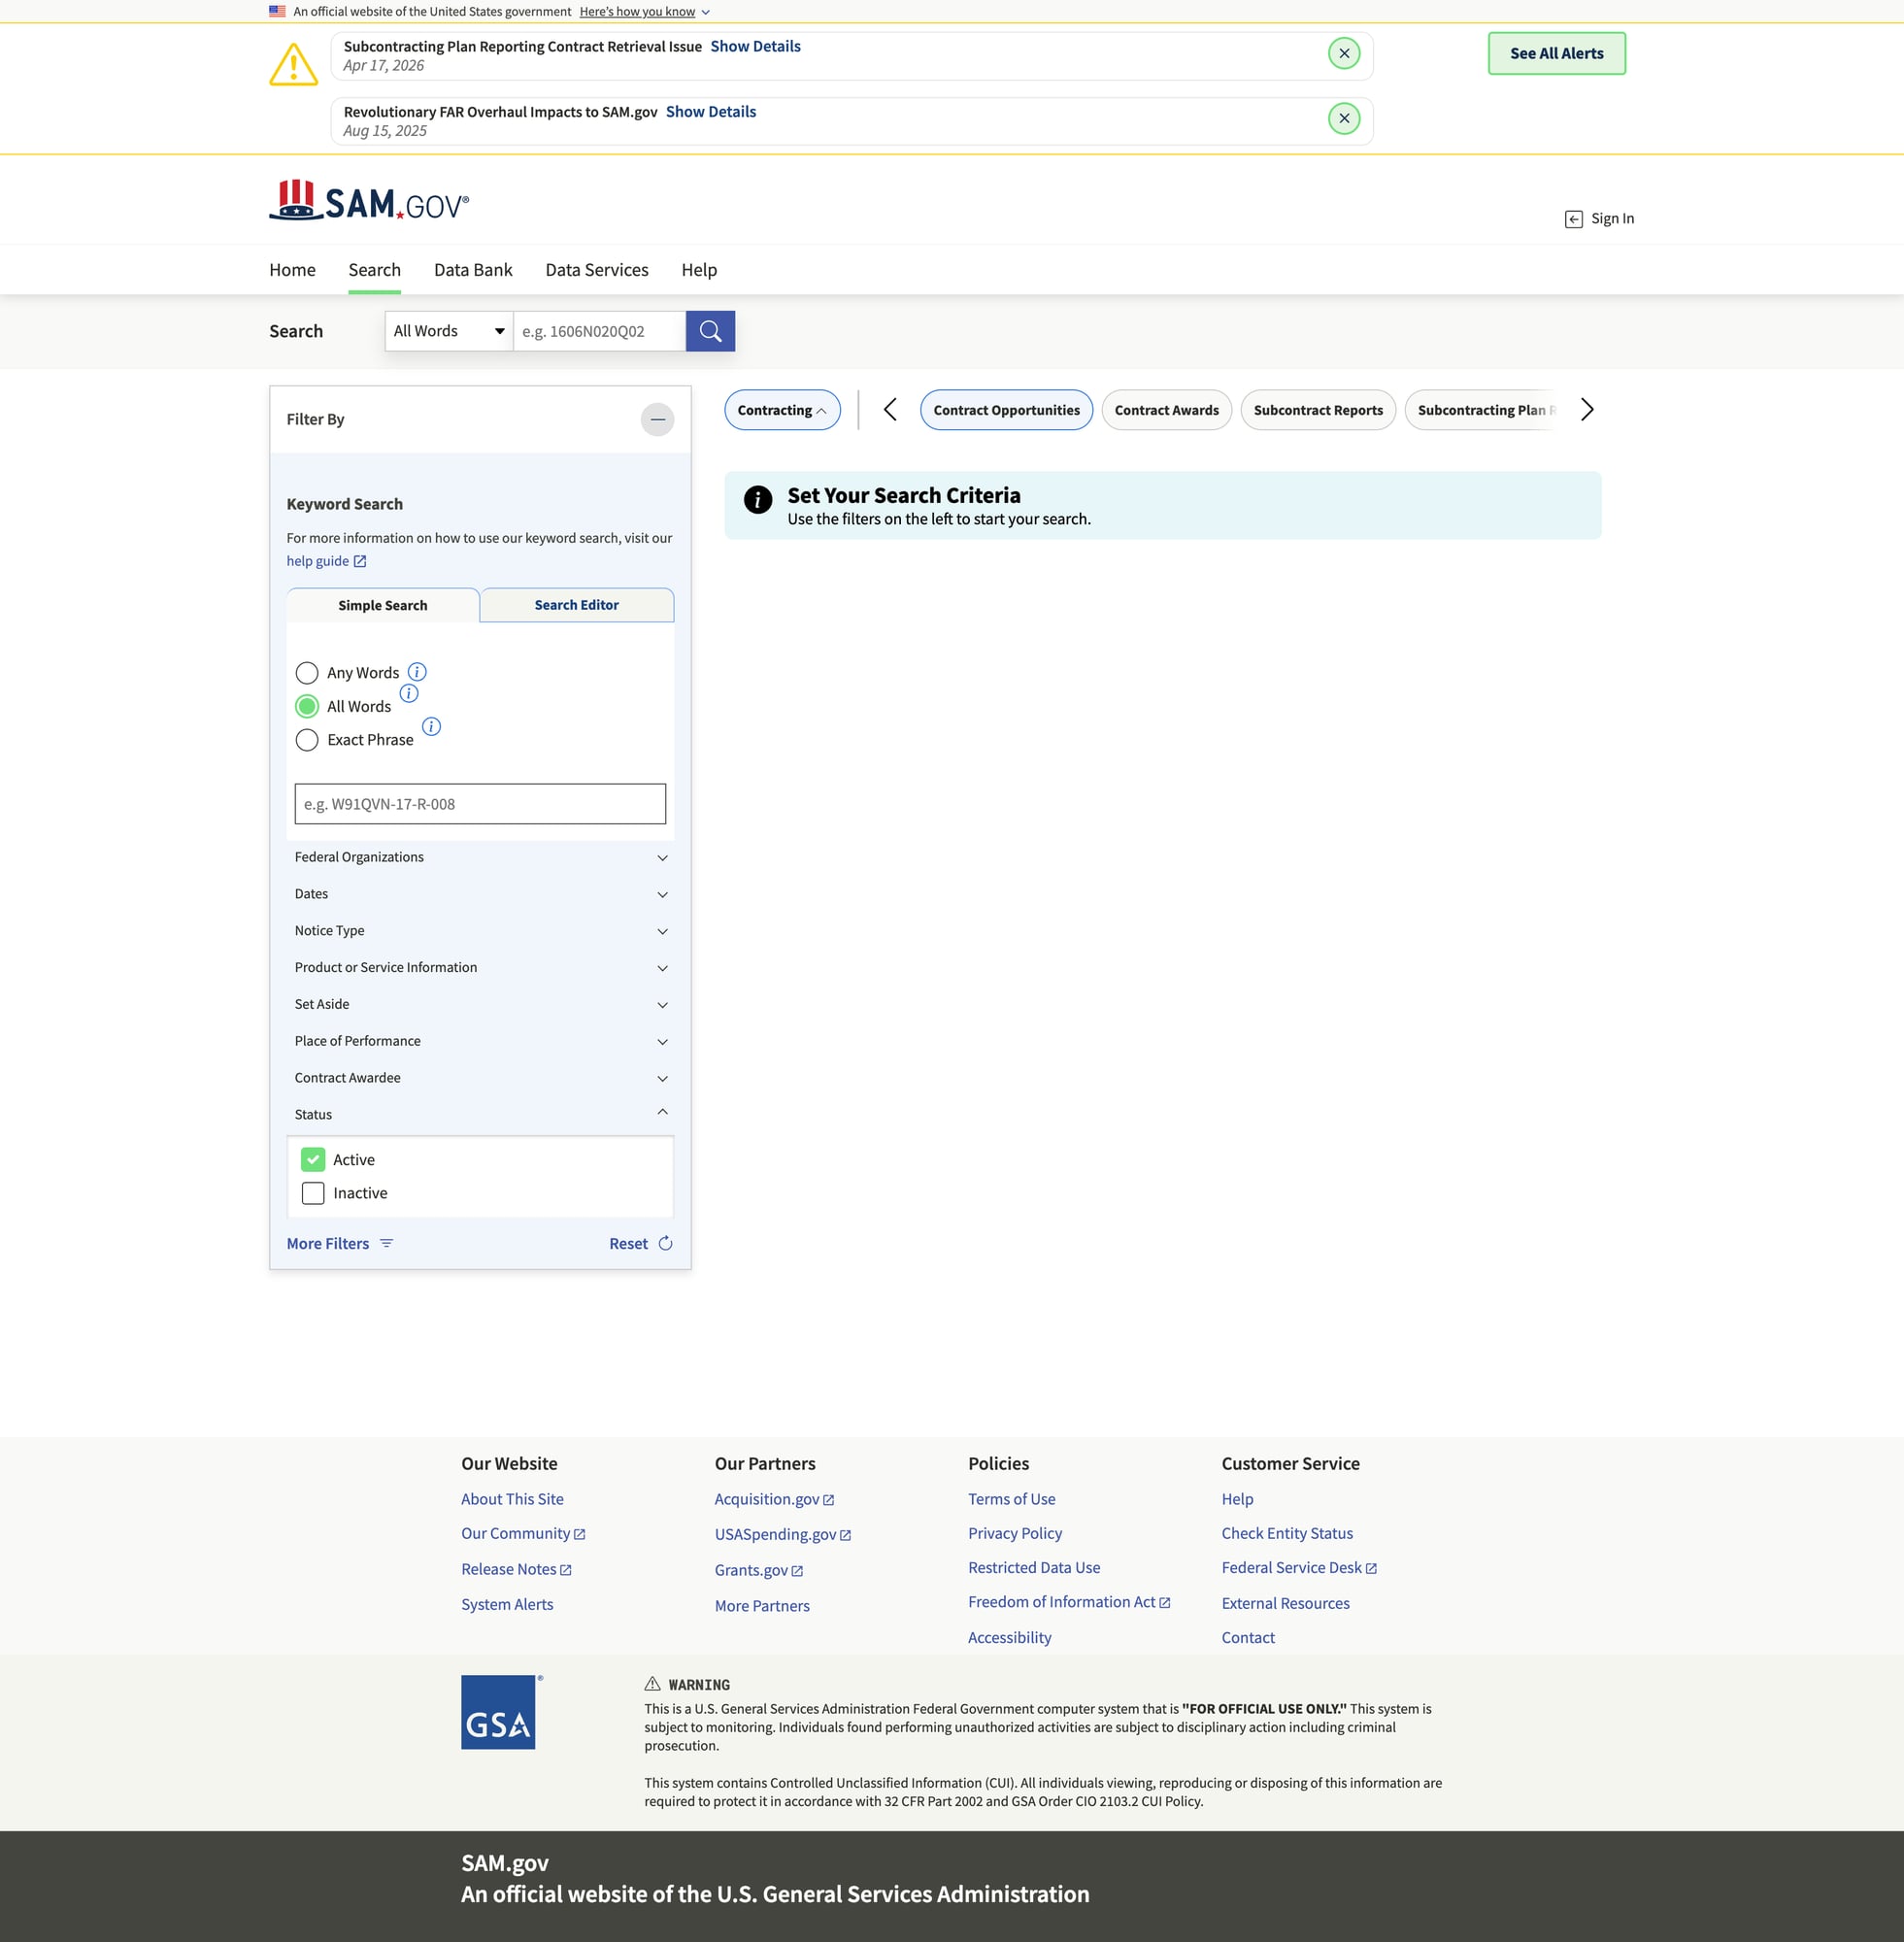This screenshot has width=1904, height=1942.
Task: Click the Reset filters icon
Action: pyautogui.click(x=665, y=1243)
